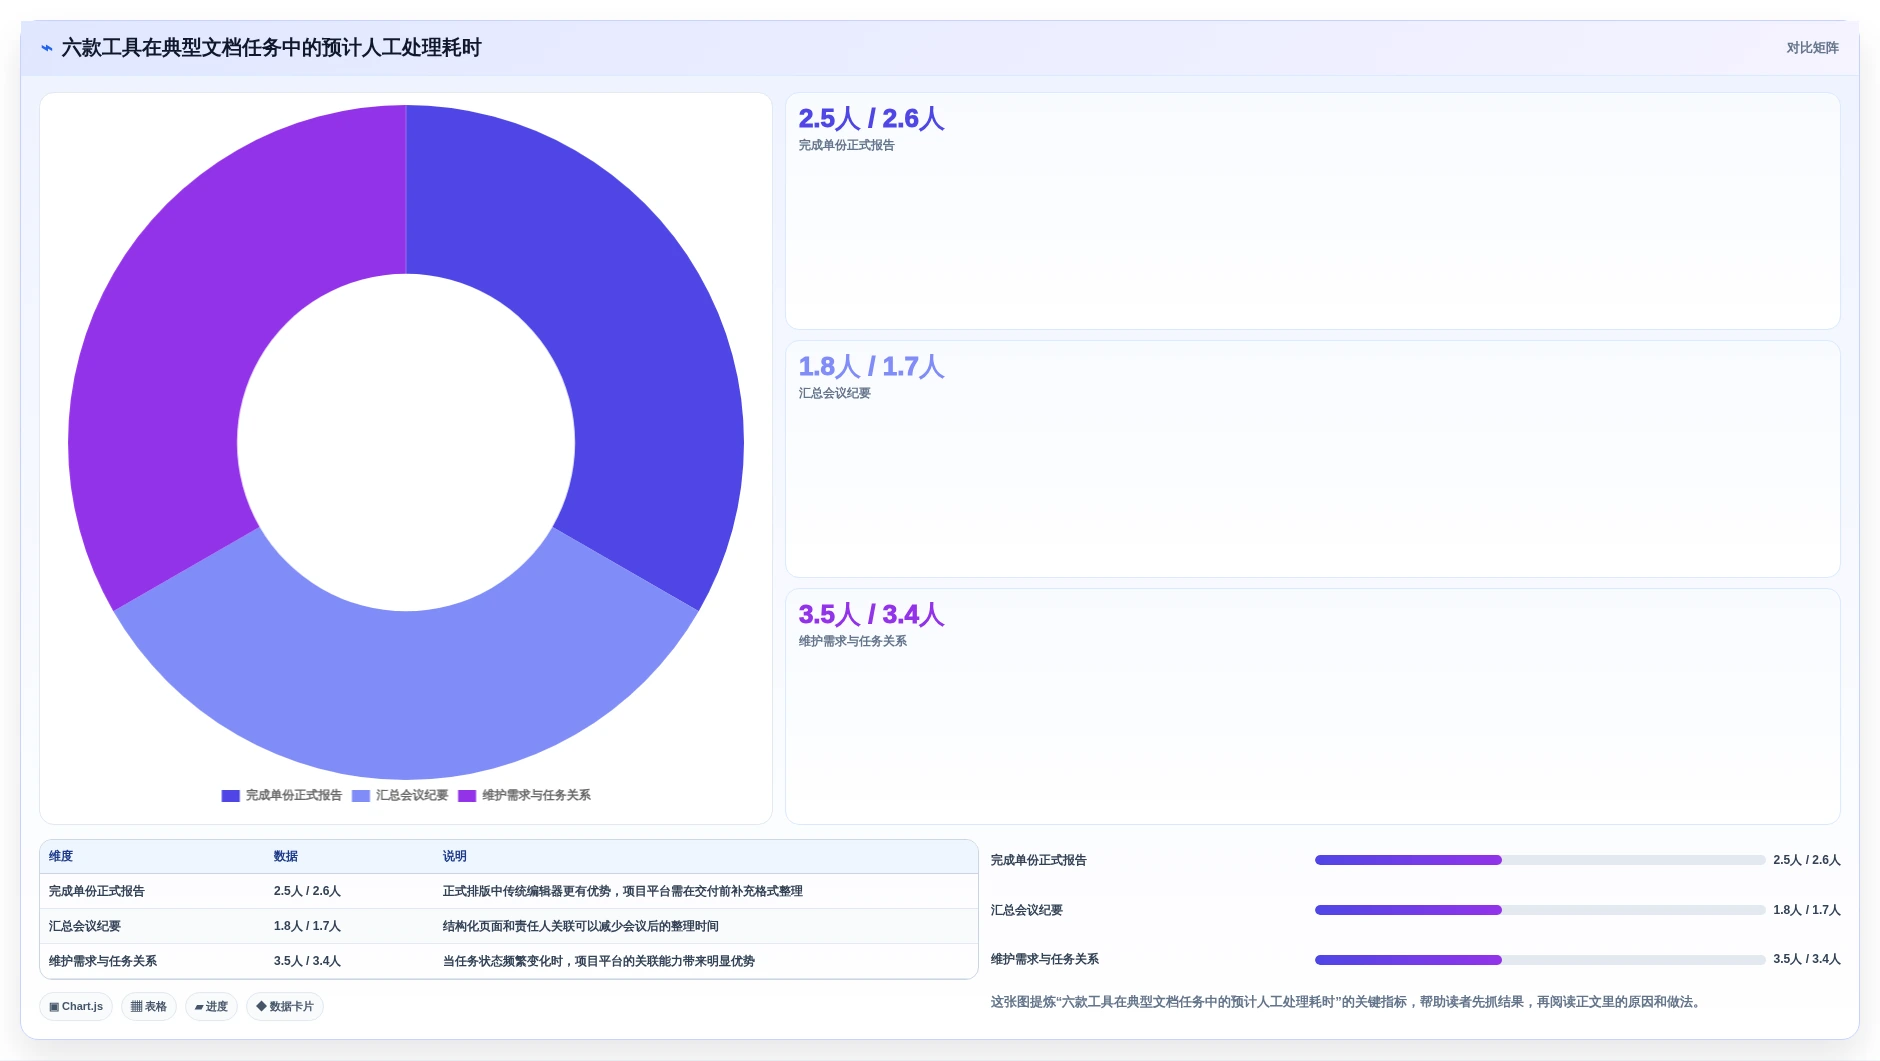This screenshot has height=1061, width=1880.
Task: Click the 1.8人 / 1.7人 value beside progress bar
Action: [1807, 910]
